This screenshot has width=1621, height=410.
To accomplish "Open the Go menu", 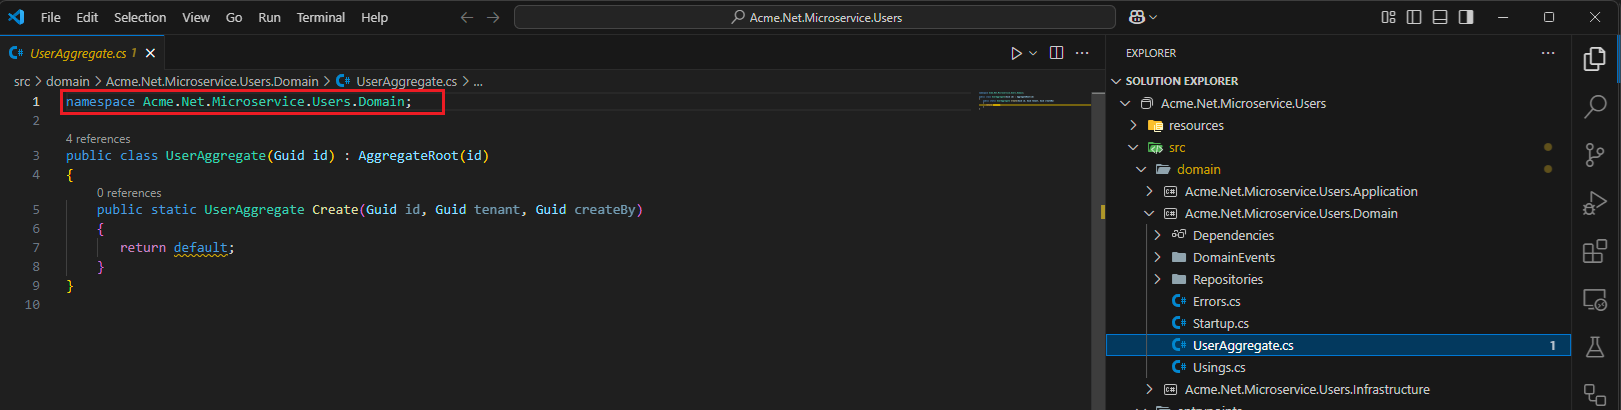I will [x=234, y=17].
